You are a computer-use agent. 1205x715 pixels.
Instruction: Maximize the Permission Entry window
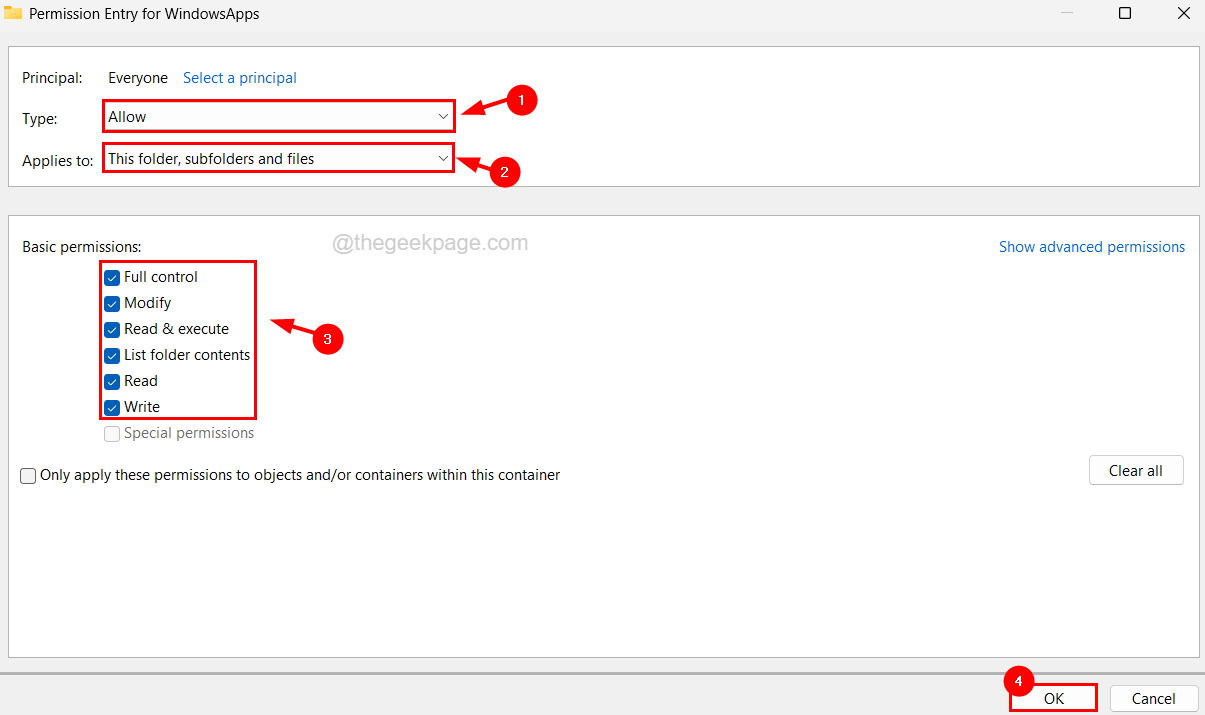1125,14
